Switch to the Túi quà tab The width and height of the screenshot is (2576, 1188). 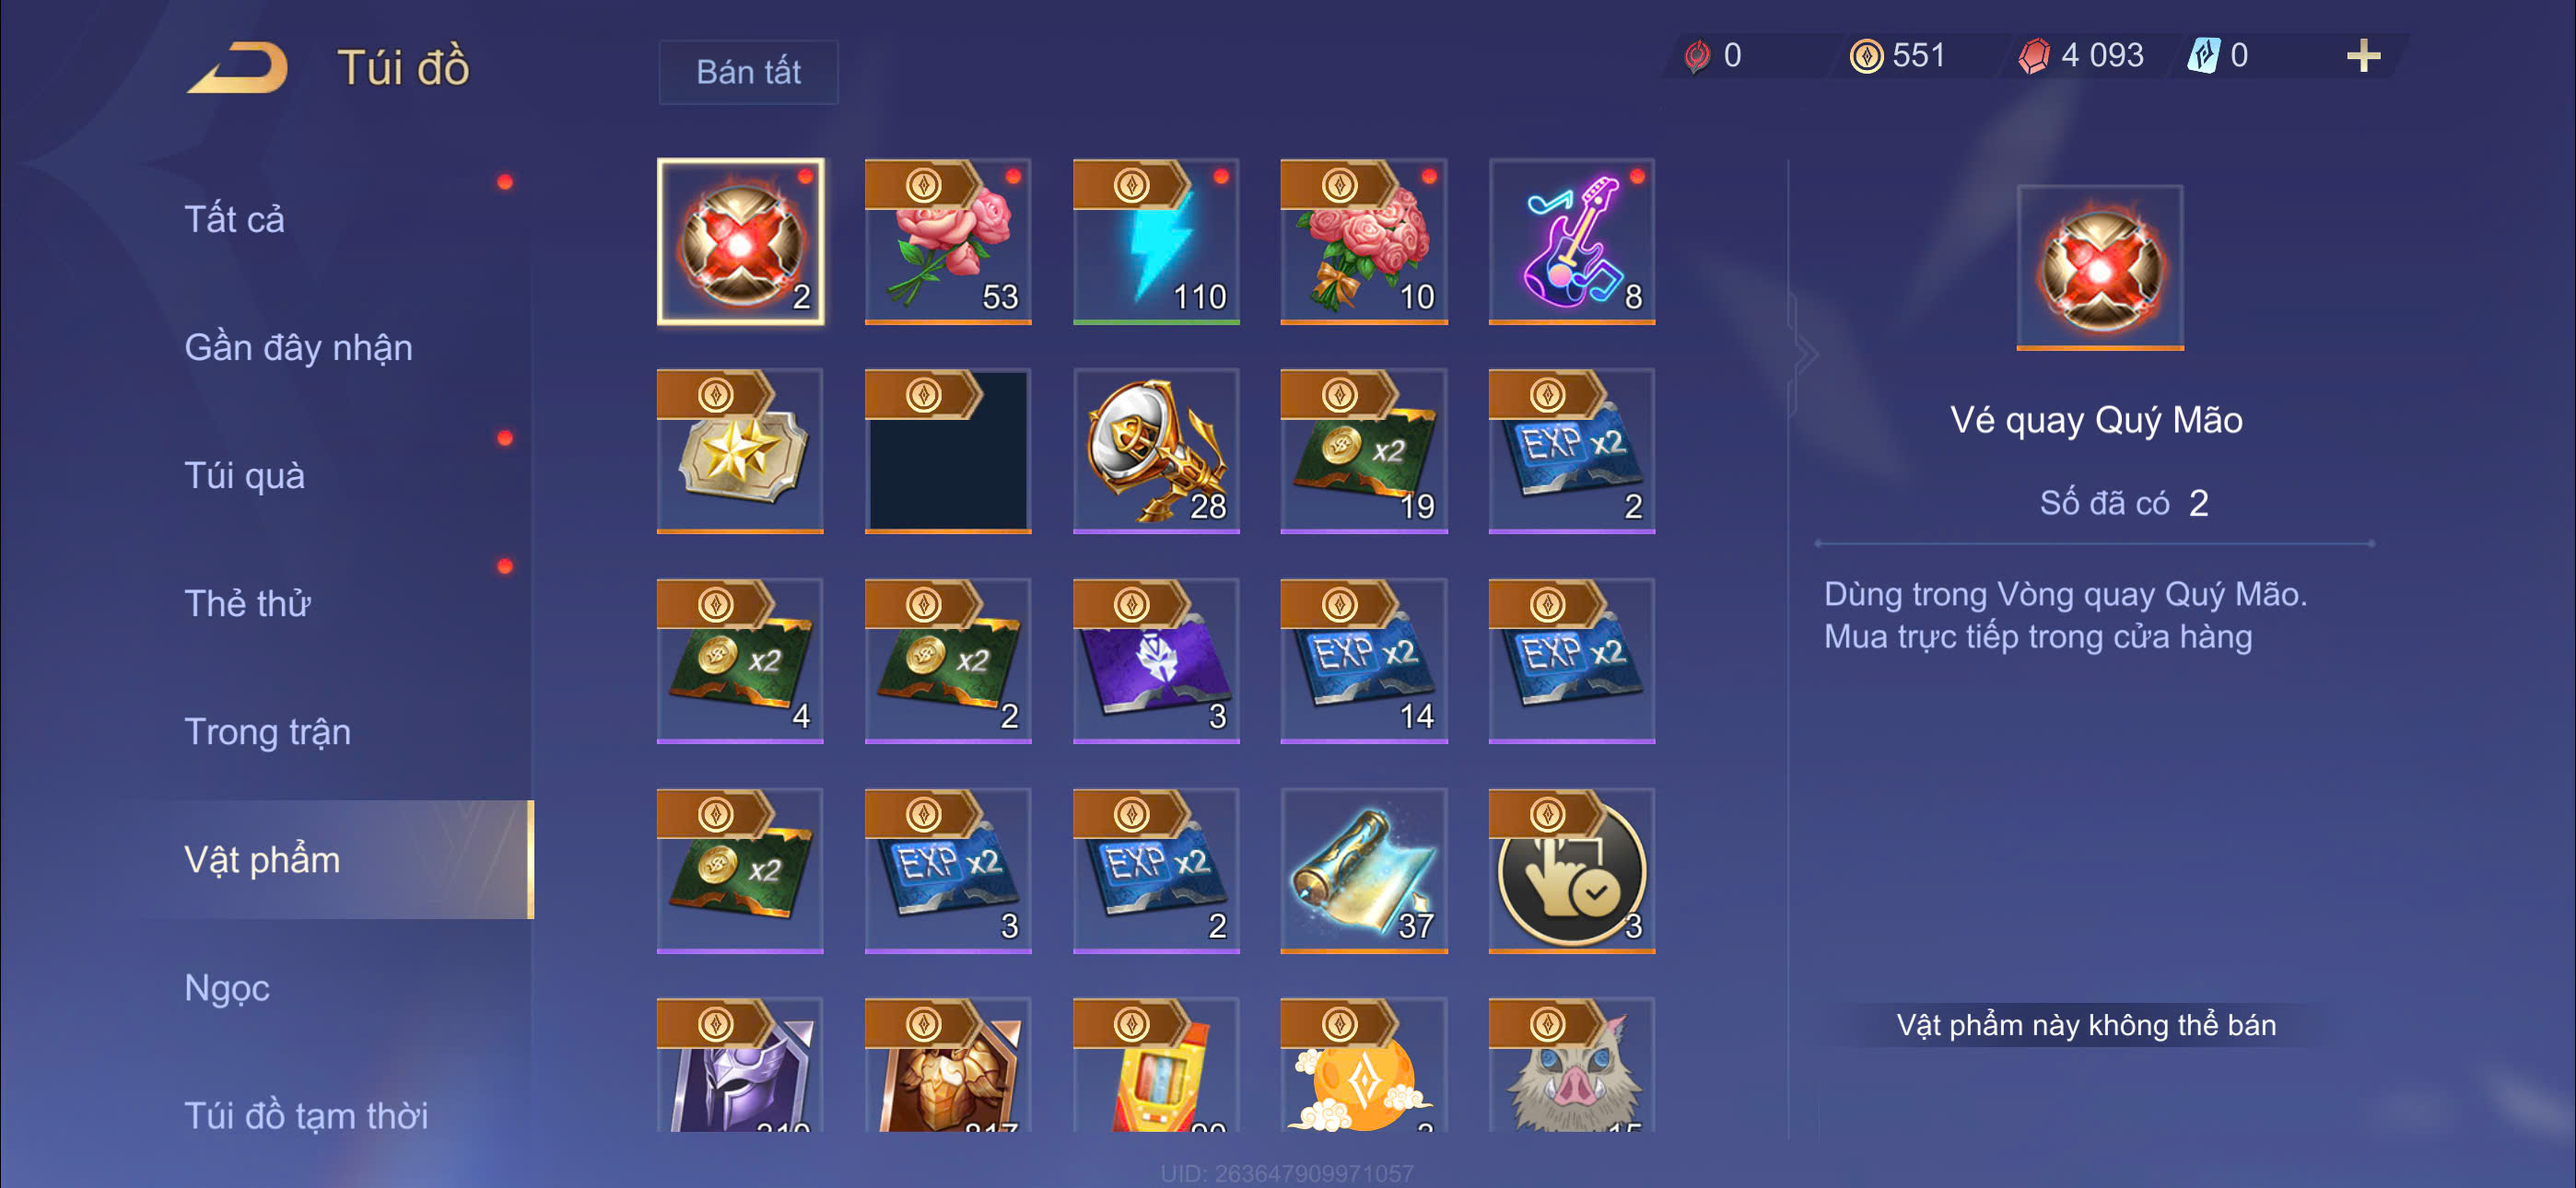[244, 475]
